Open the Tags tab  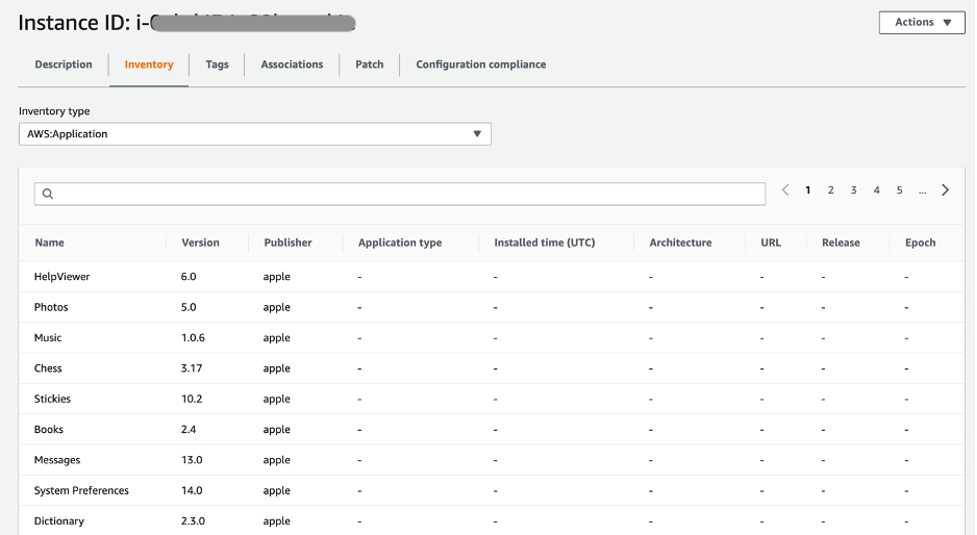click(217, 64)
